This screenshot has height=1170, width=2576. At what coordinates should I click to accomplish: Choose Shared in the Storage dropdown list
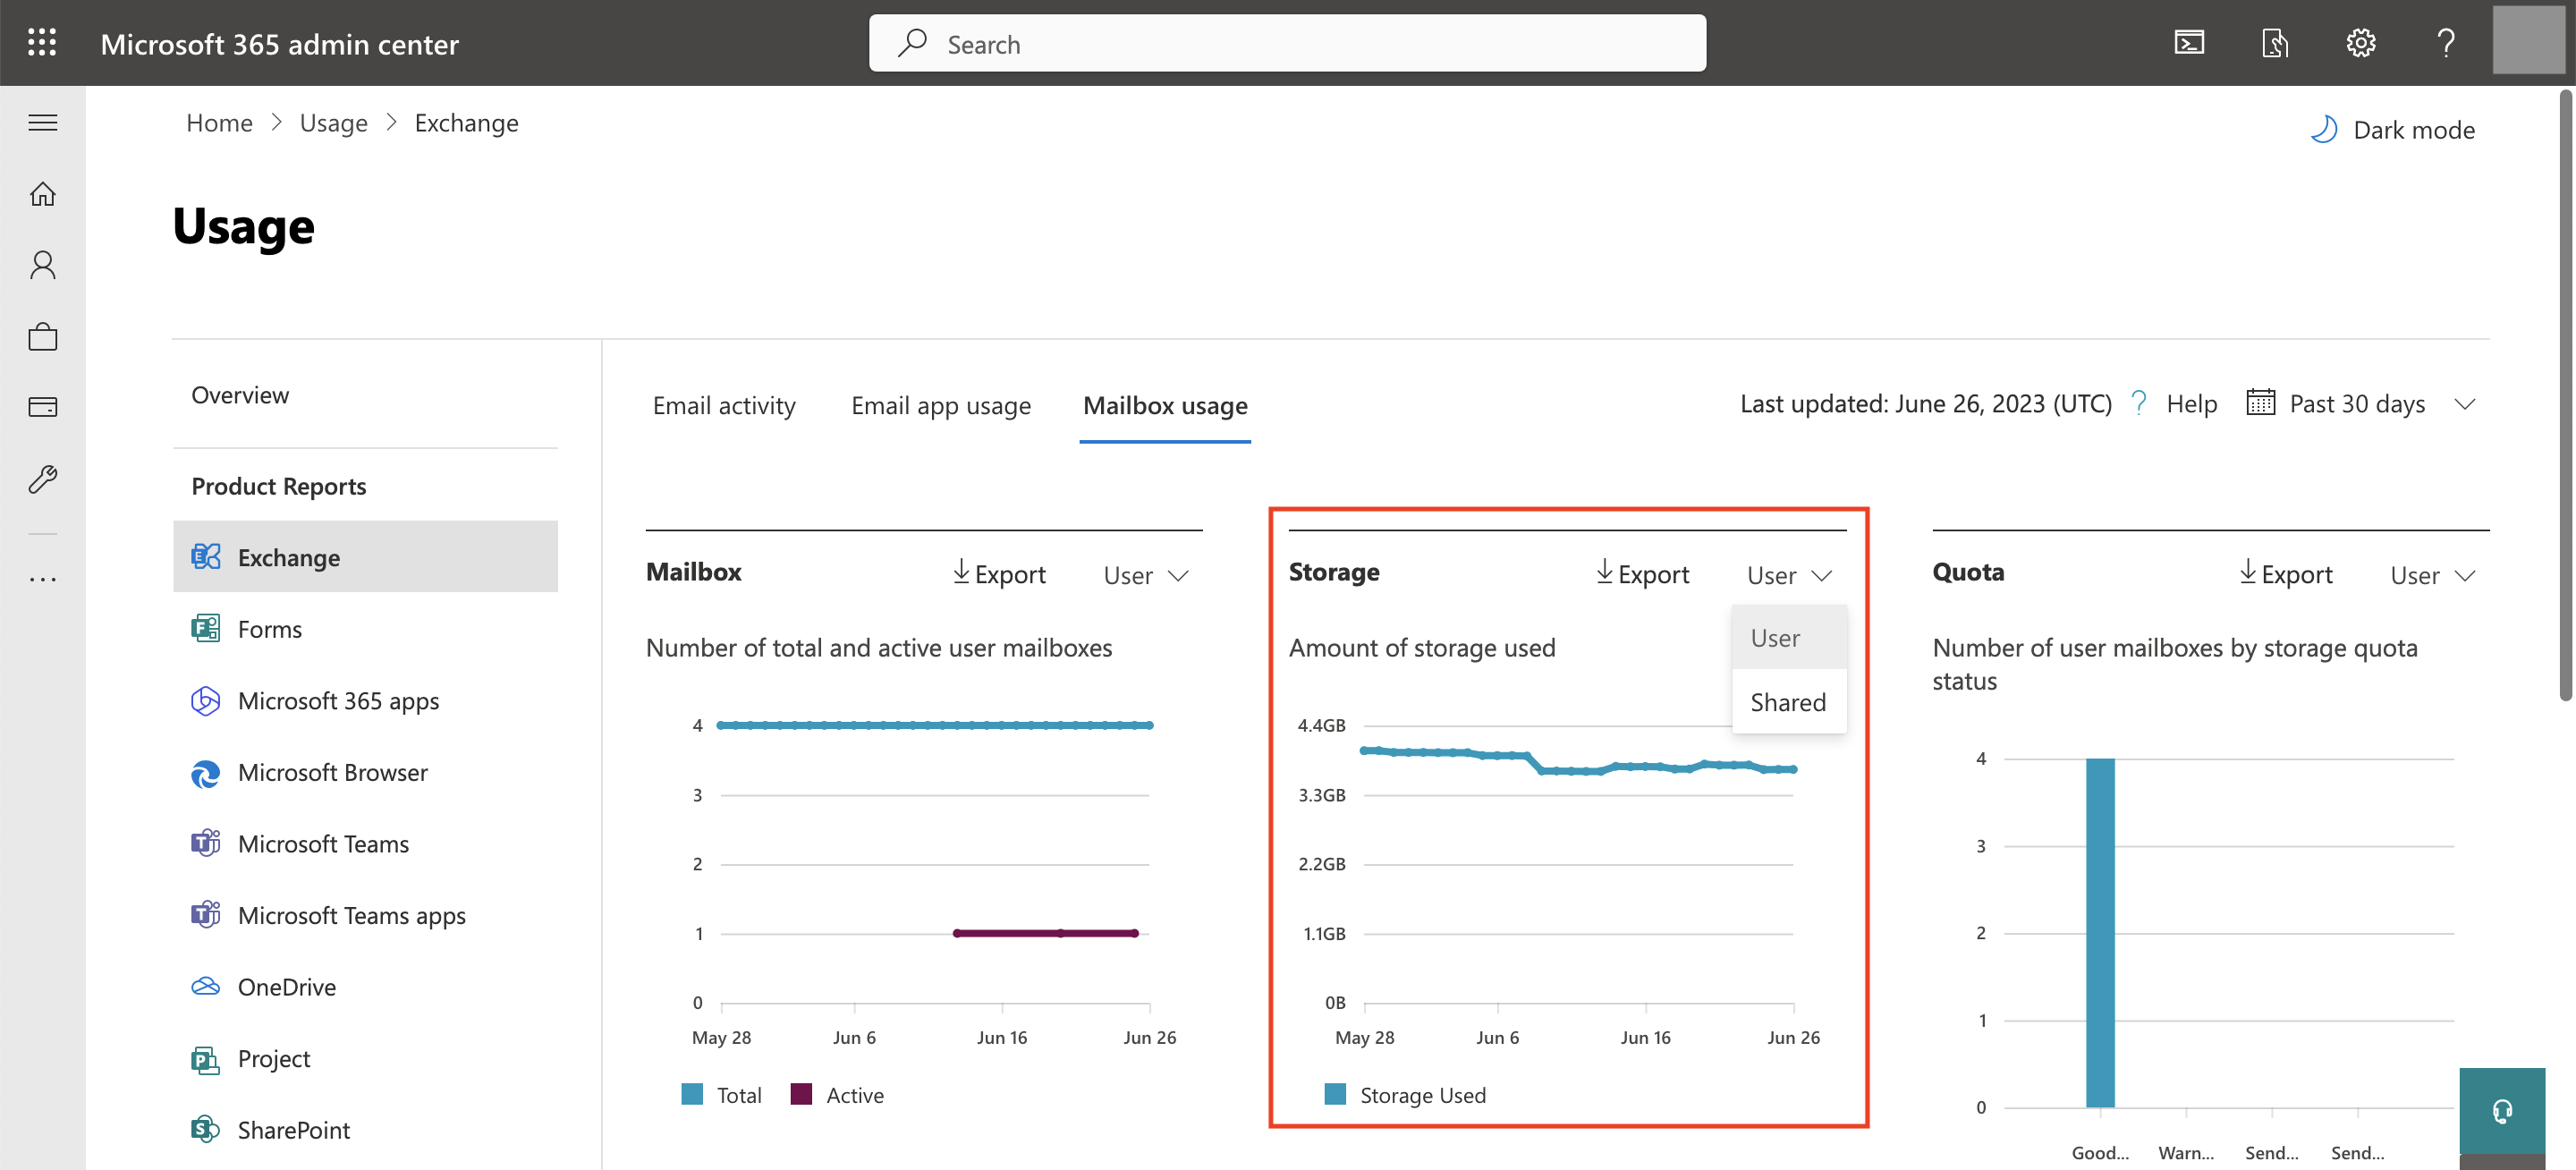click(1789, 701)
